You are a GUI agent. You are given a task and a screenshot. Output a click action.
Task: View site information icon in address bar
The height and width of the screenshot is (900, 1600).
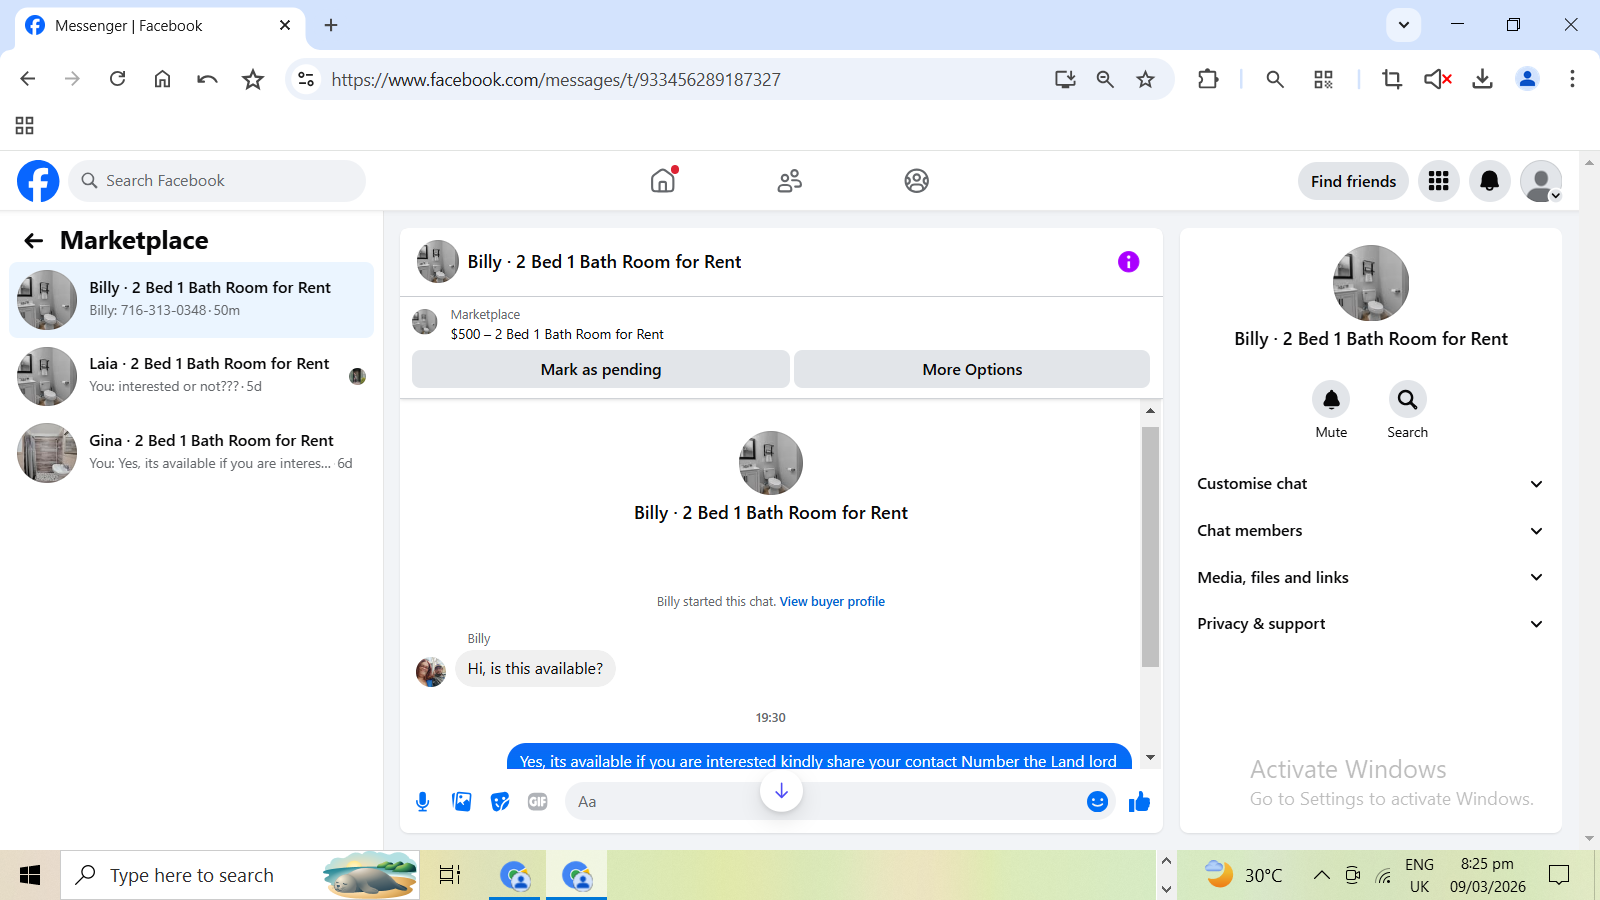(x=306, y=79)
